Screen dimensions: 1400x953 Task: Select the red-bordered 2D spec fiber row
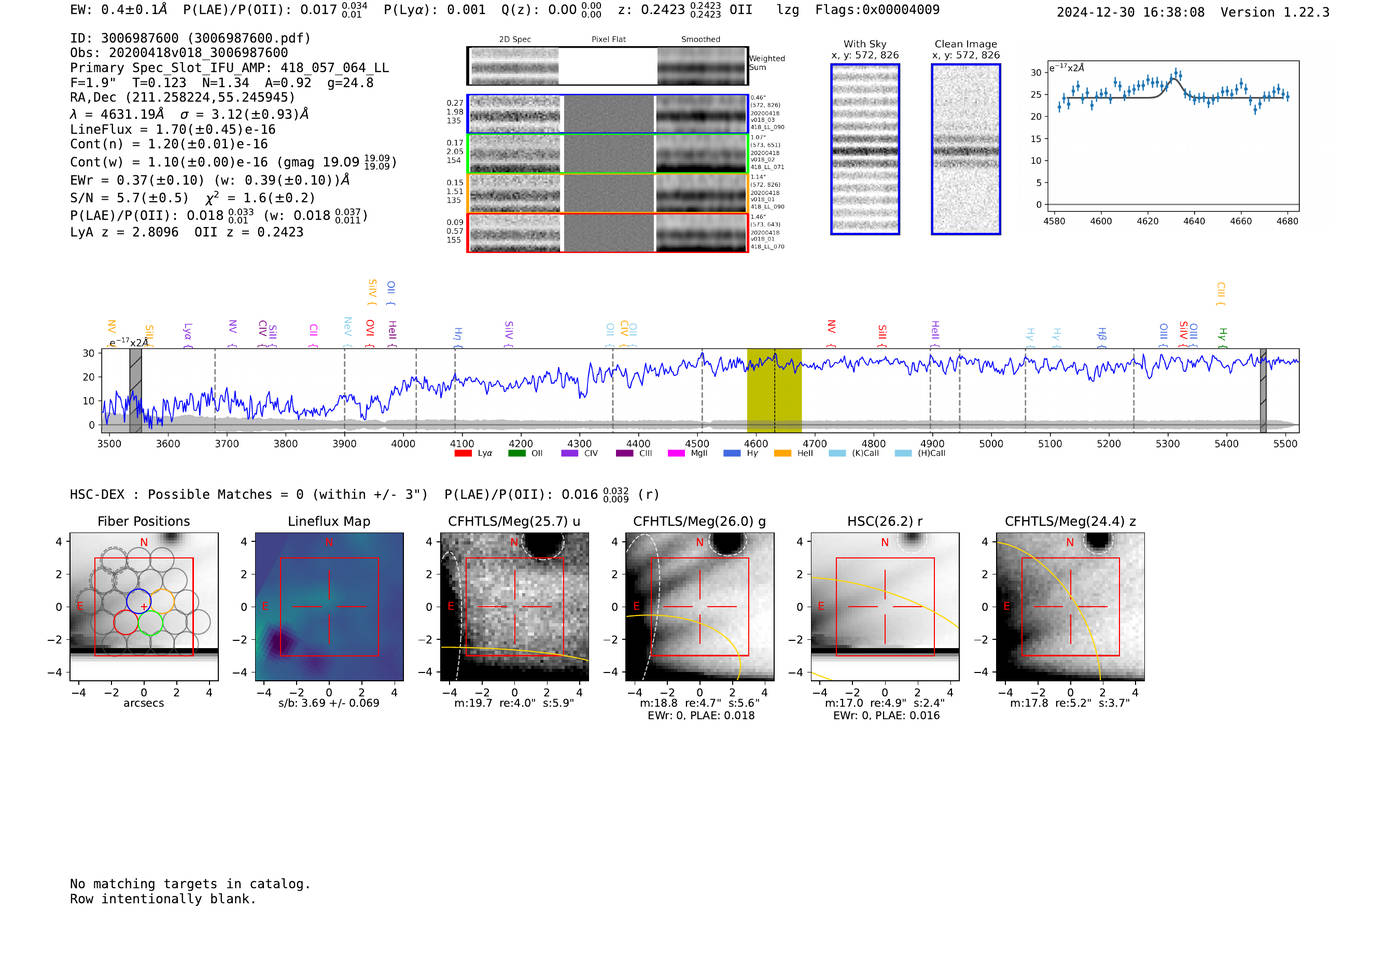coord(607,232)
